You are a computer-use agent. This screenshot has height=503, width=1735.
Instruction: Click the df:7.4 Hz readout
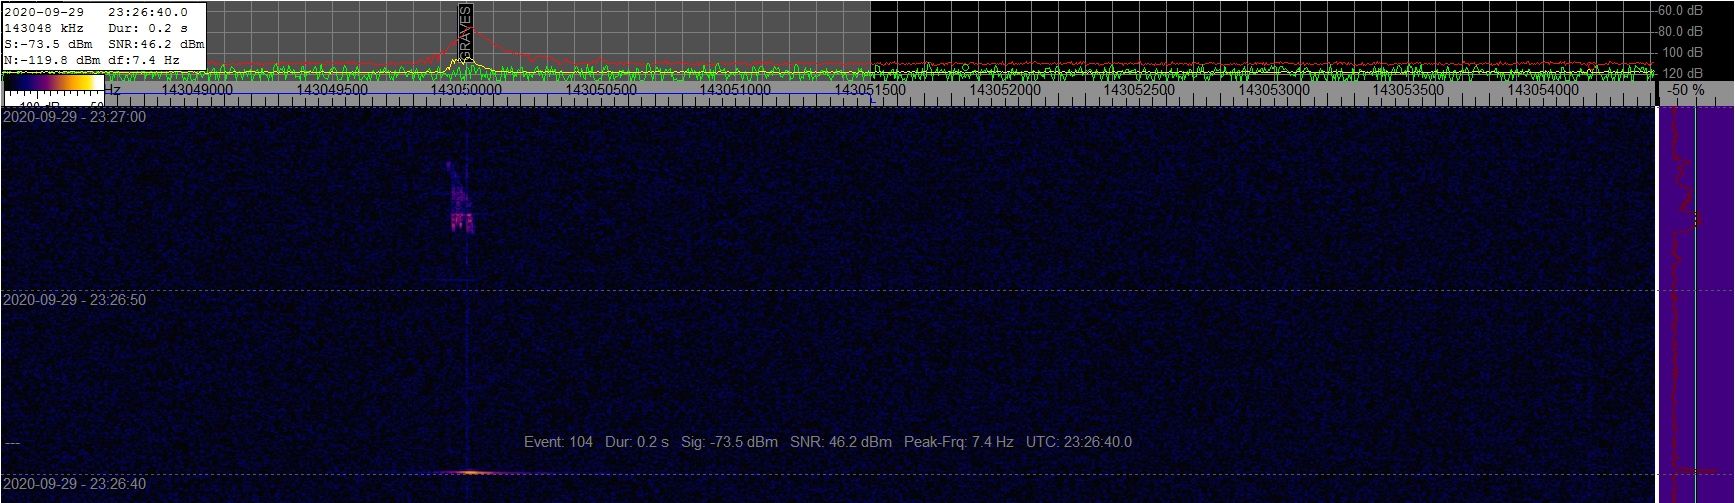click(143, 60)
